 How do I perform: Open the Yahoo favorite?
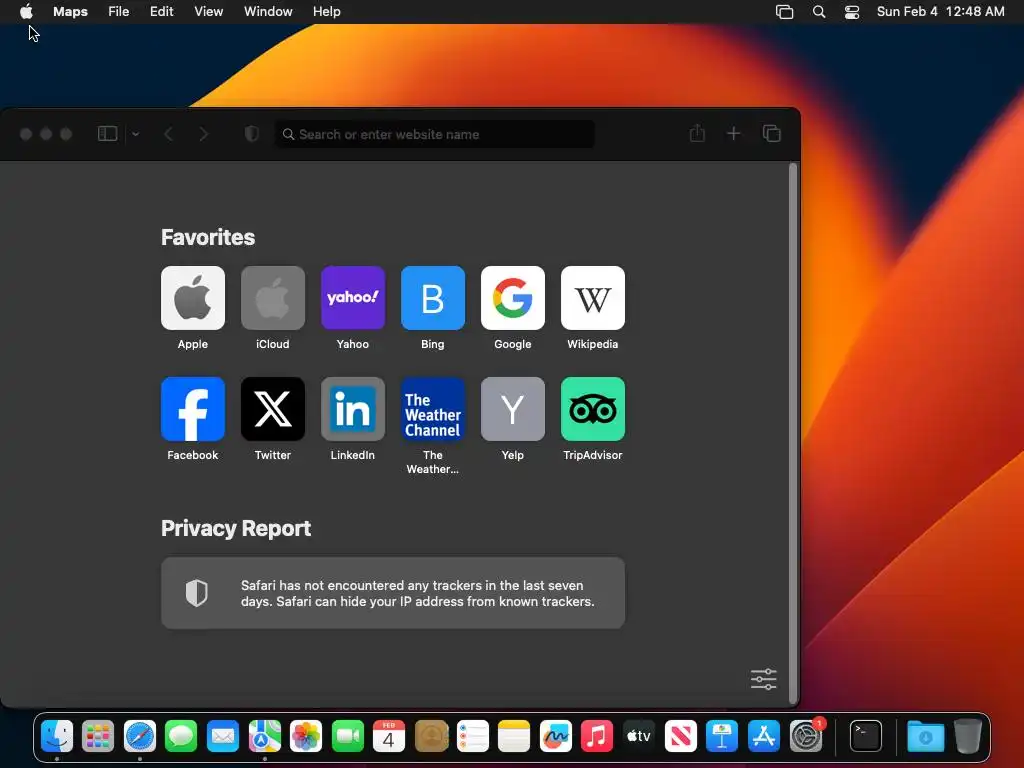[353, 298]
